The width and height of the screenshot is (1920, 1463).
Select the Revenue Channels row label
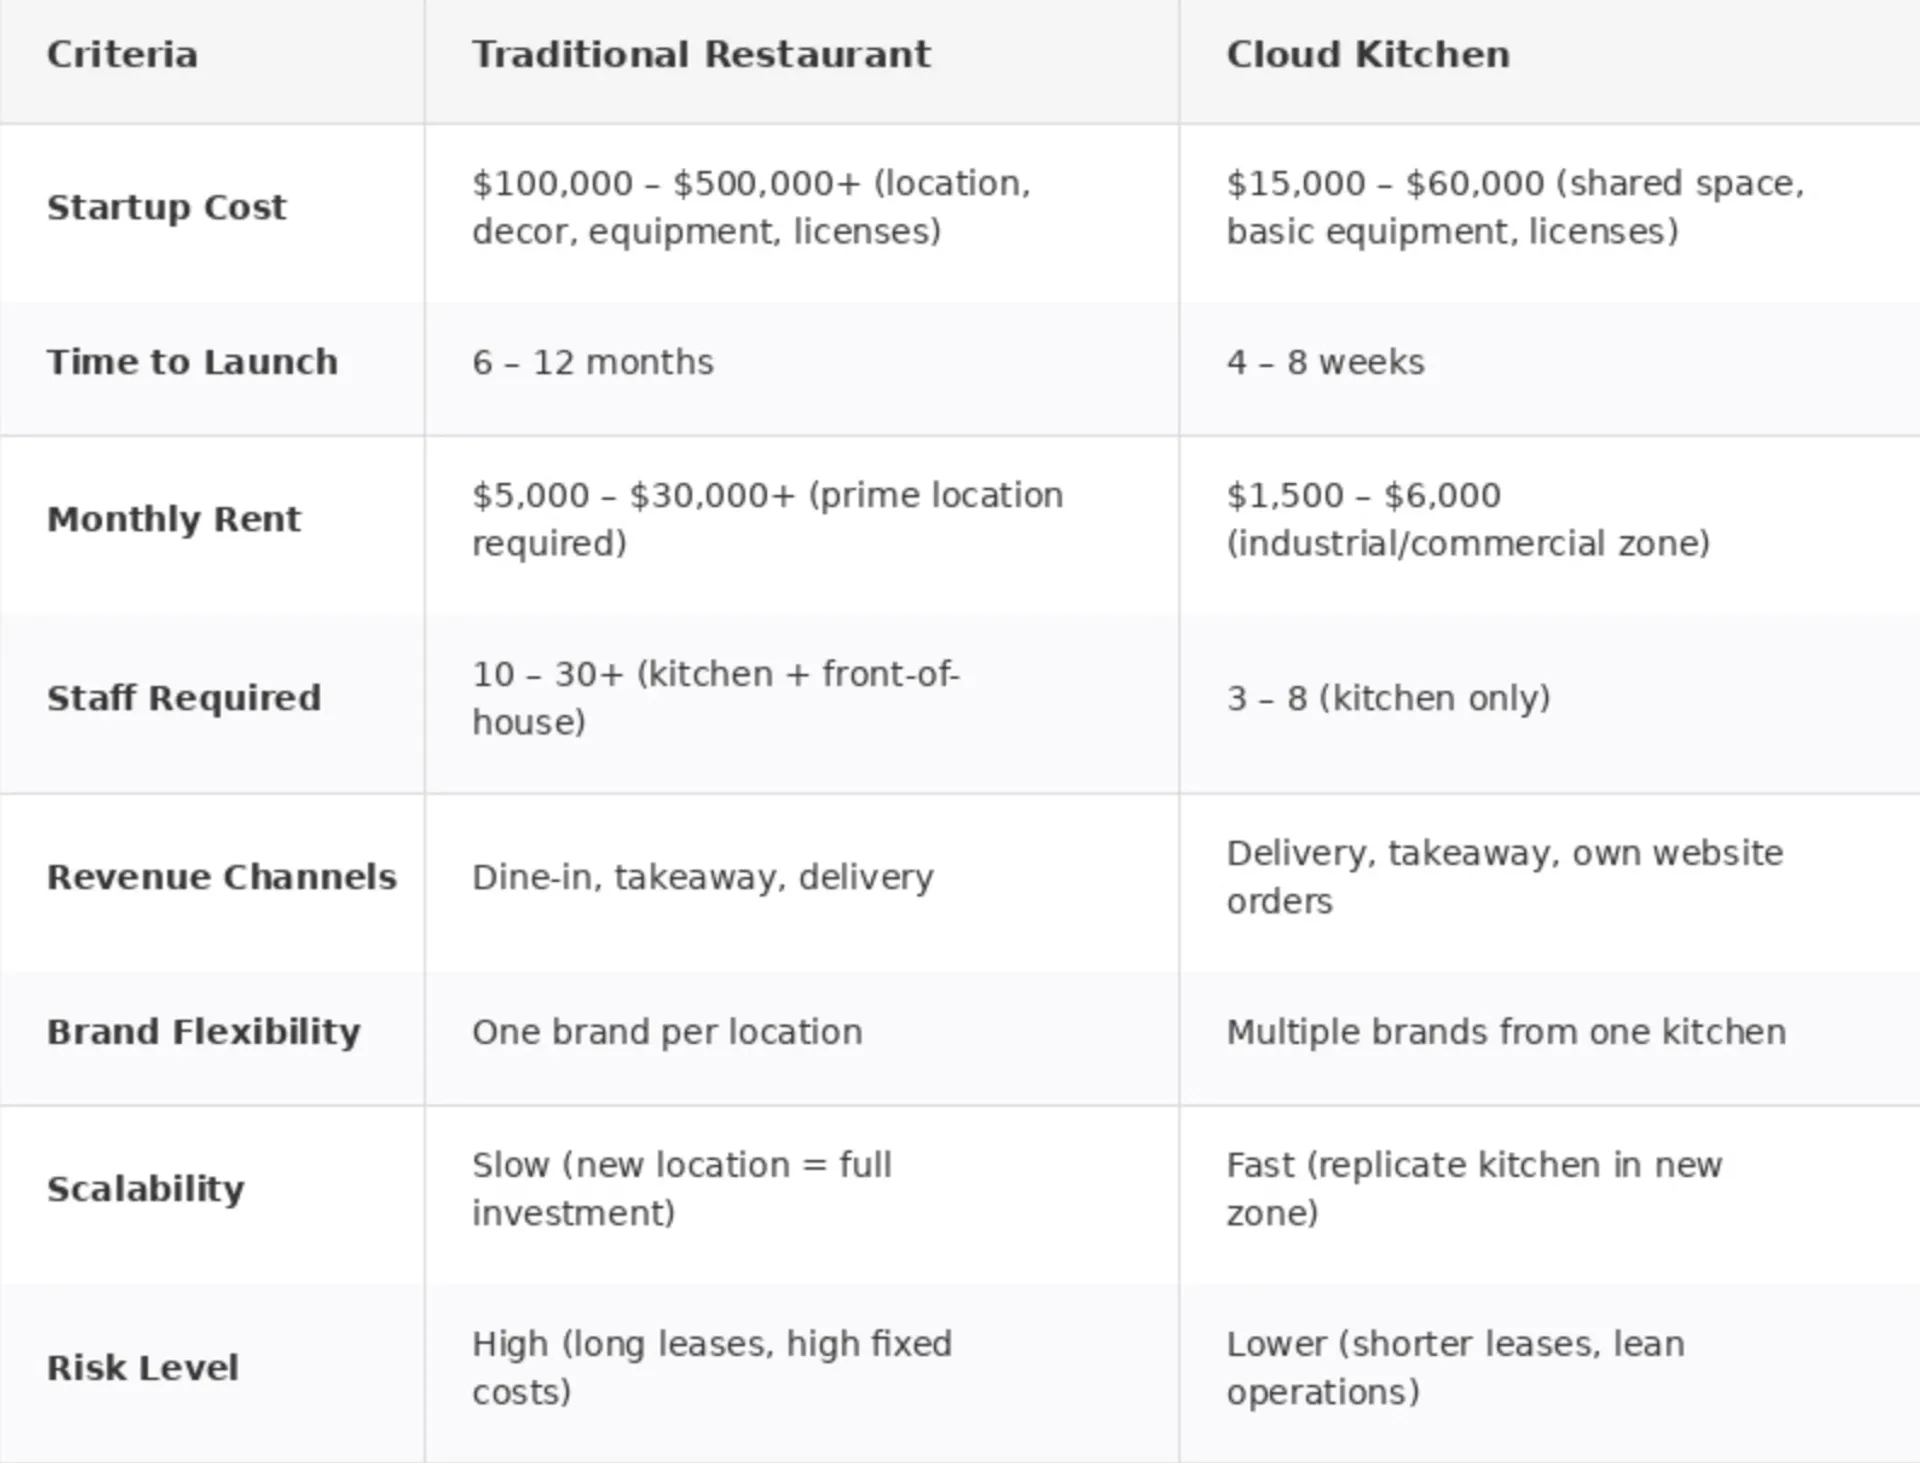click(221, 877)
